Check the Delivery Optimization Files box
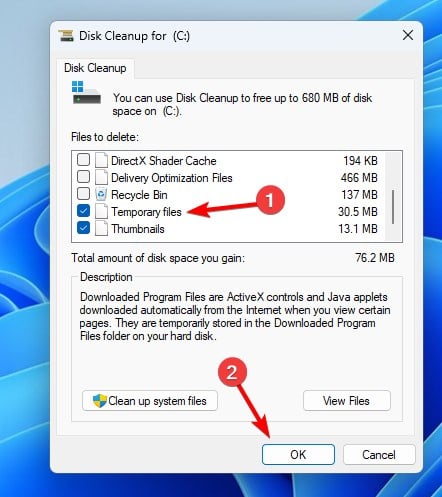This screenshot has width=442, height=497. [83, 177]
